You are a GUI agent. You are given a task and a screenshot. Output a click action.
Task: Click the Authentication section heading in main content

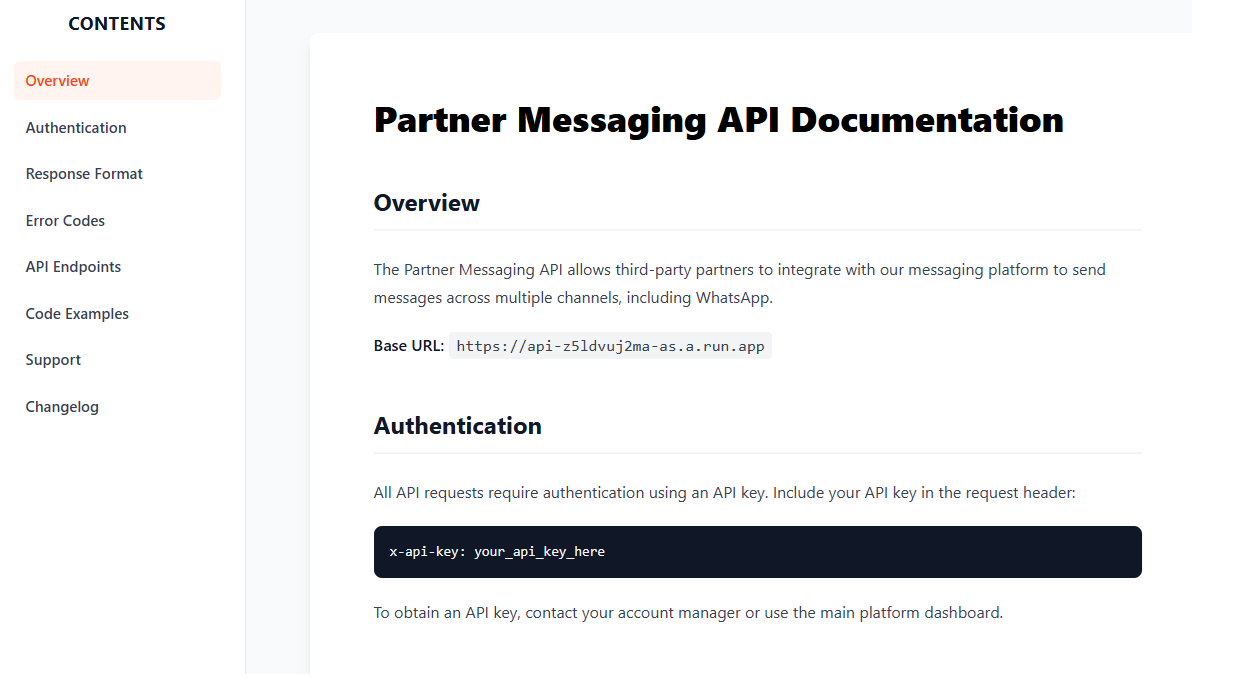[457, 426]
